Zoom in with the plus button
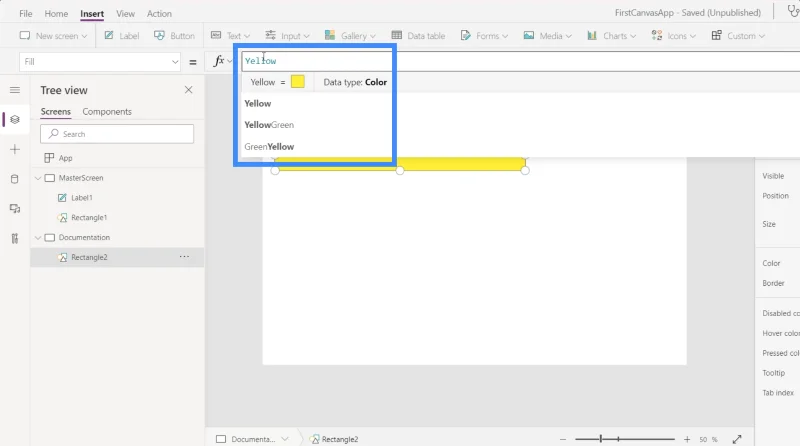 pyautogui.click(x=687, y=439)
